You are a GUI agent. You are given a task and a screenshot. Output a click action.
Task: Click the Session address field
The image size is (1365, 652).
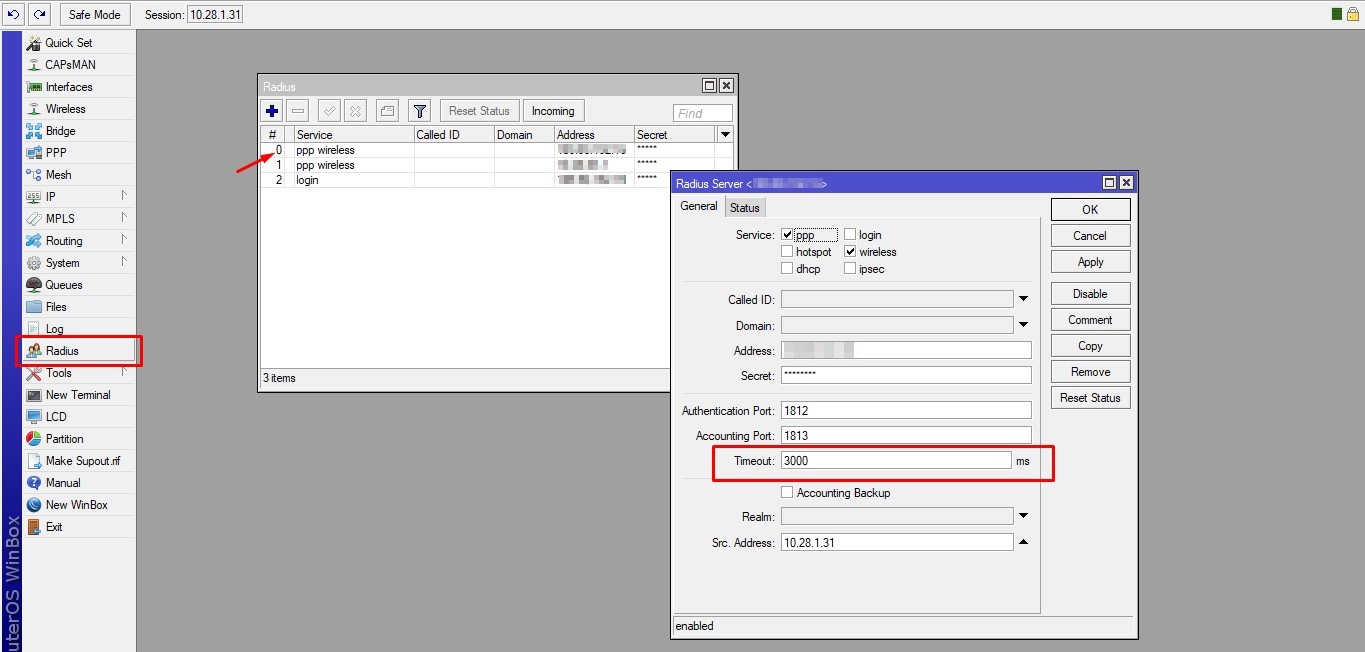tap(215, 15)
